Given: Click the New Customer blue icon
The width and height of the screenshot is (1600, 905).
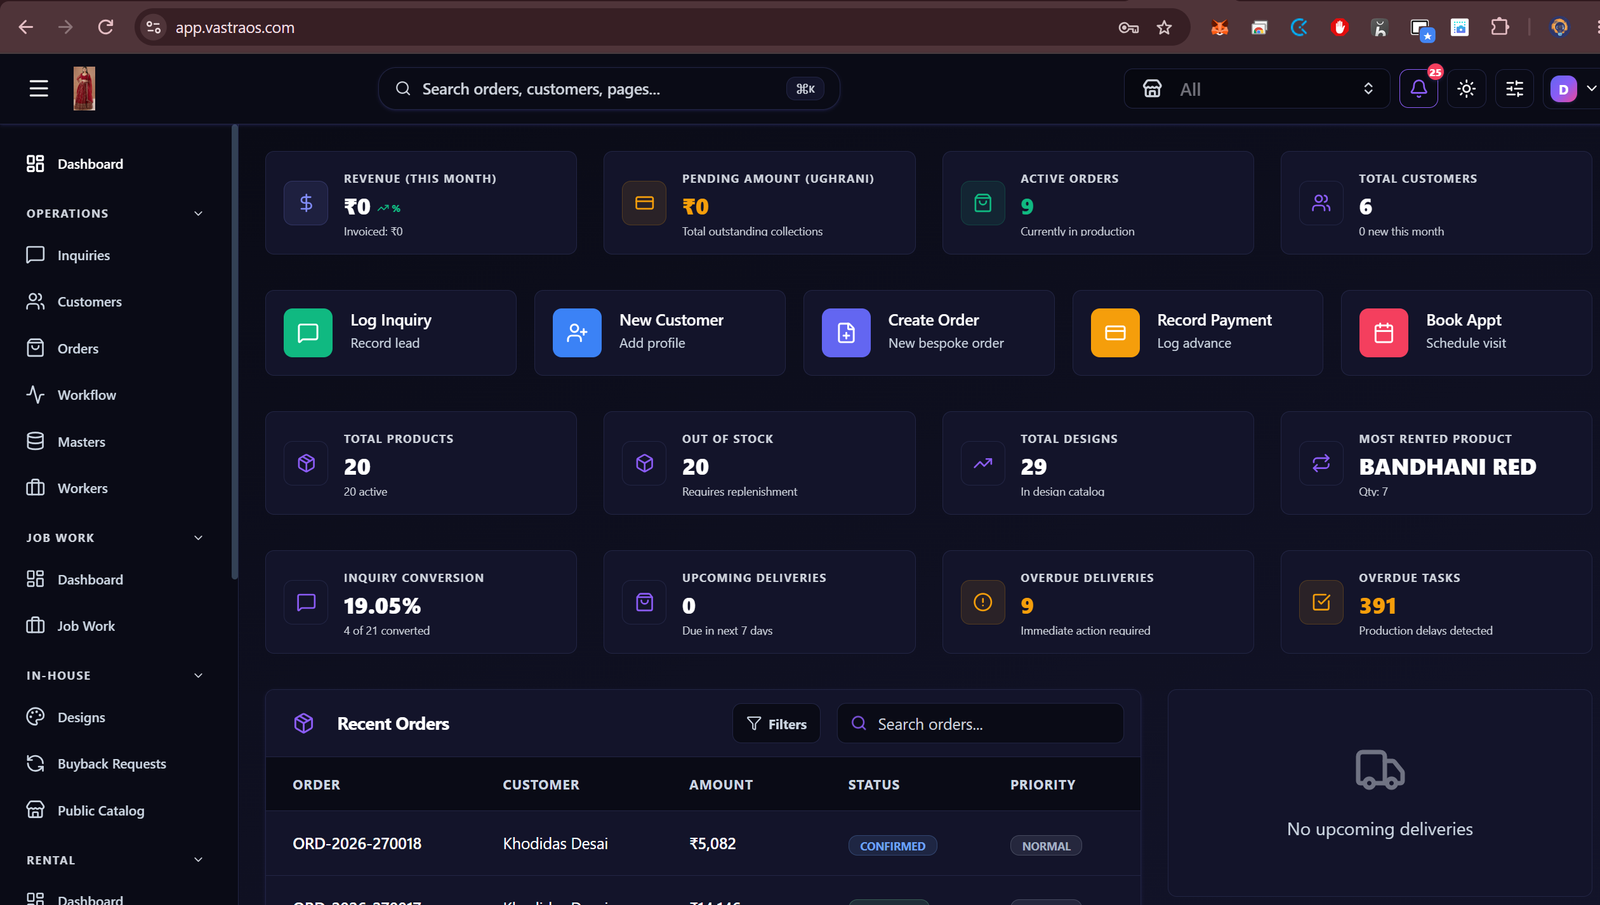Looking at the screenshot, I should (x=577, y=333).
